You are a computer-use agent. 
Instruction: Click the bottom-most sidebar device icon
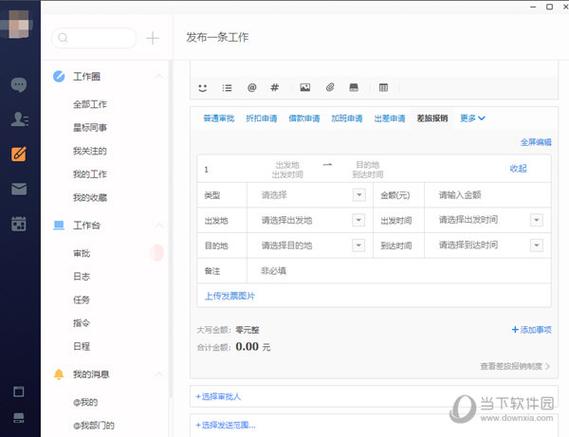point(19,418)
